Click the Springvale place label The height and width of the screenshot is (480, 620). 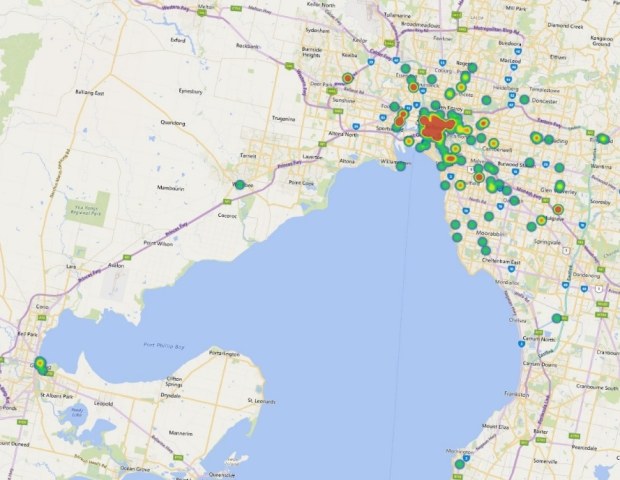click(x=547, y=242)
